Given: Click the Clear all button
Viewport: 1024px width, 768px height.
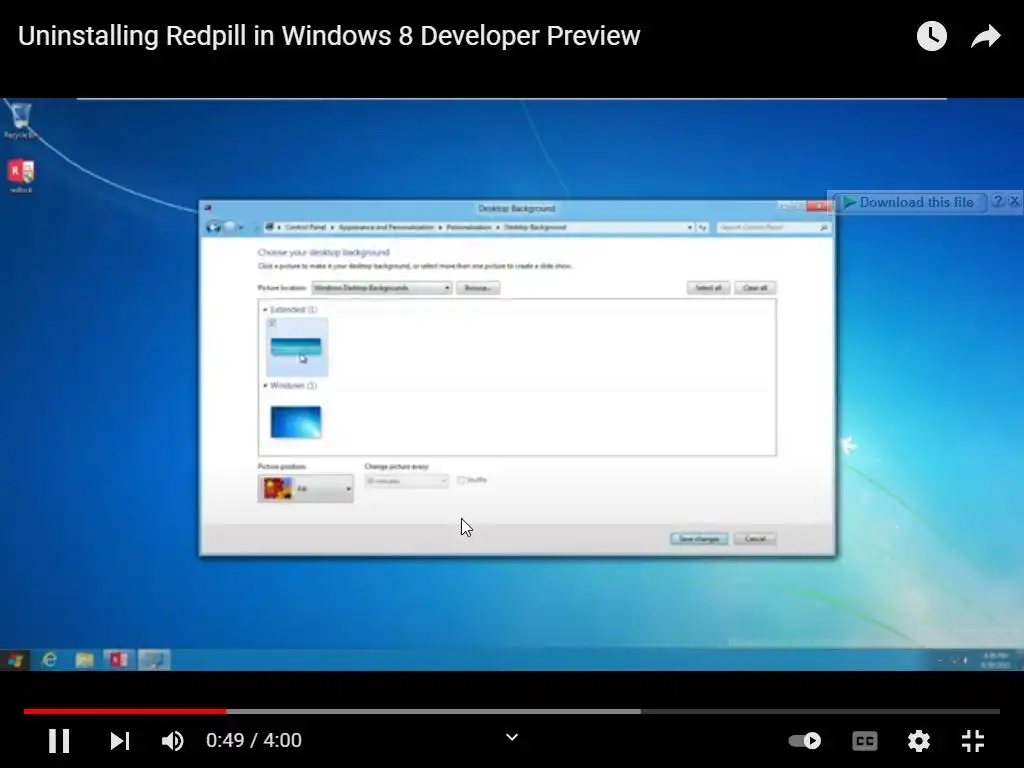Looking at the screenshot, I should click(755, 288).
